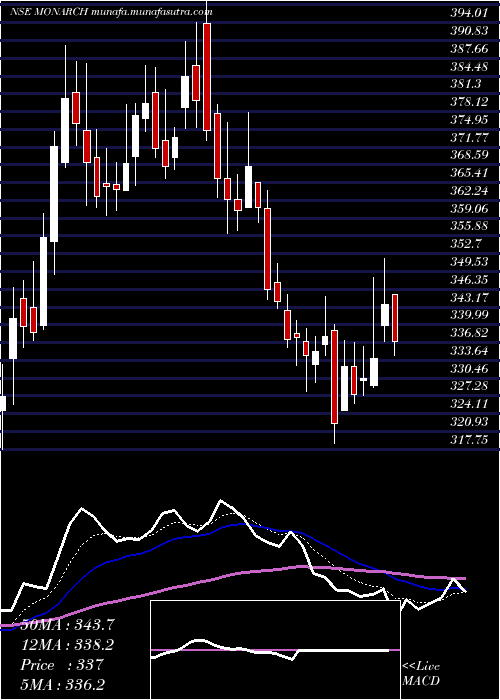Click the 5MA : 336.2 legend text
The height and width of the screenshot is (700, 500).
coord(63,684)
